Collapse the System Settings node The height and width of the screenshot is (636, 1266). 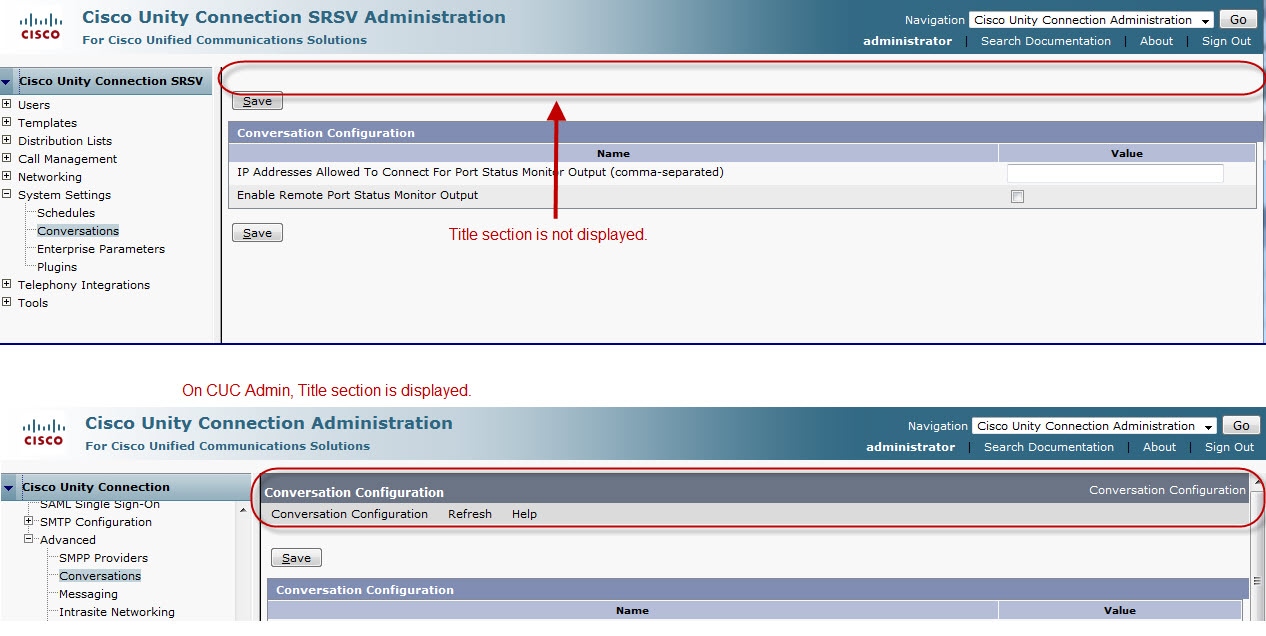point(7,194)
